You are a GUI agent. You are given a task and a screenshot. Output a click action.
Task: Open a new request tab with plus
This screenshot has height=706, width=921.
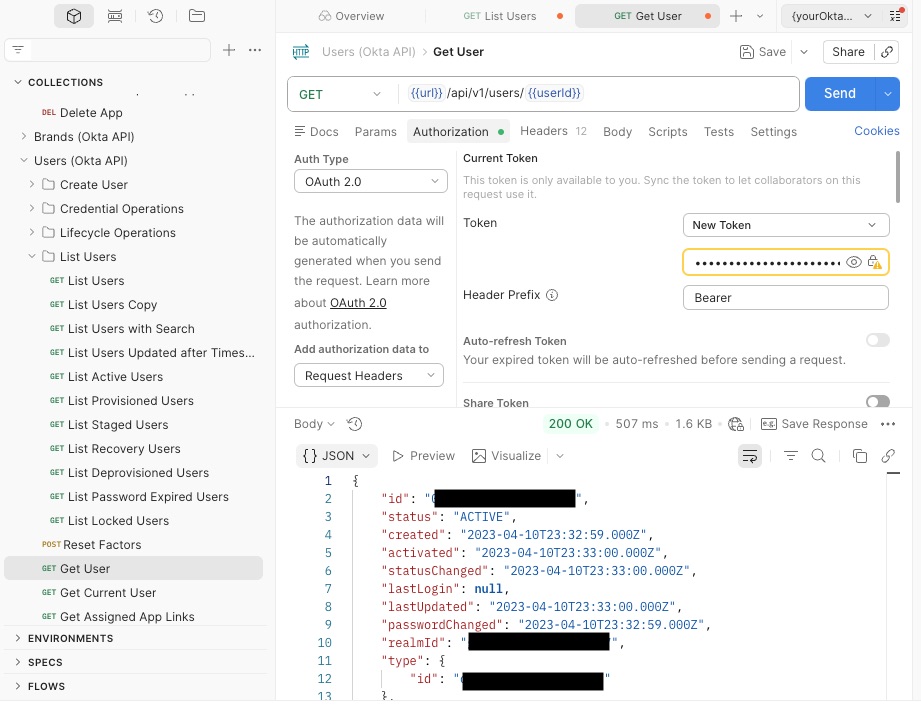pos(736,16)
